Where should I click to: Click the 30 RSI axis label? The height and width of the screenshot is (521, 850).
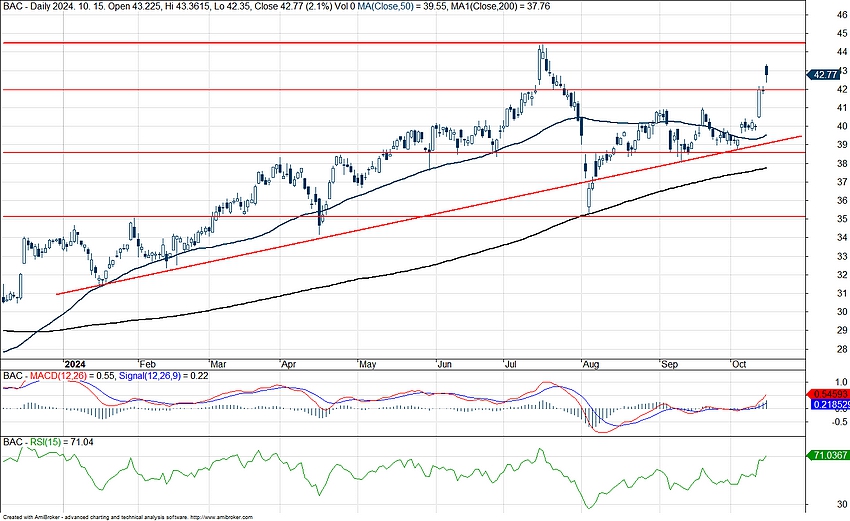click(x=841, y=504)
